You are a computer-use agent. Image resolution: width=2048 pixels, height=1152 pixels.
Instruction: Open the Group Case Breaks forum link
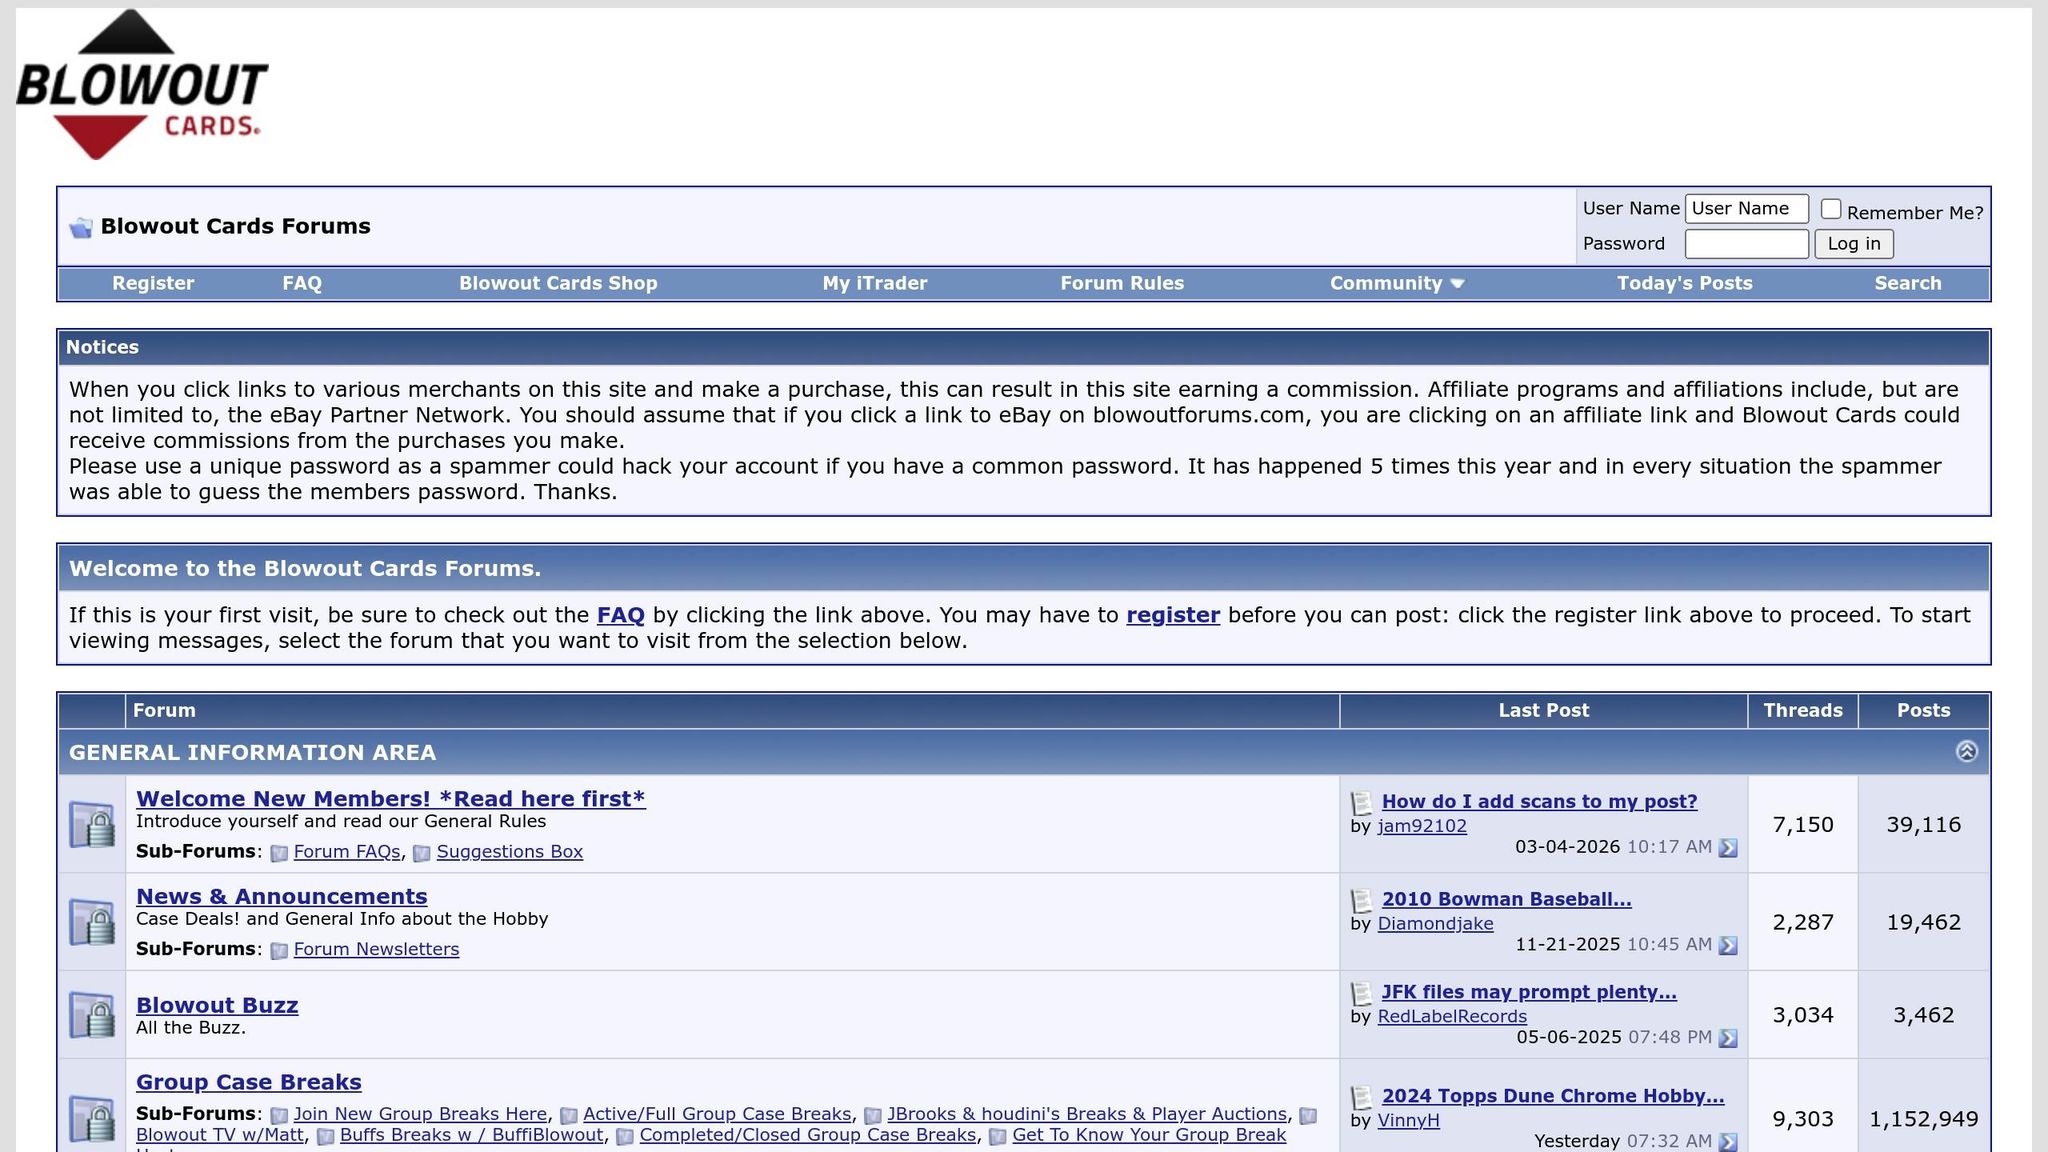tap(248, 1082)
